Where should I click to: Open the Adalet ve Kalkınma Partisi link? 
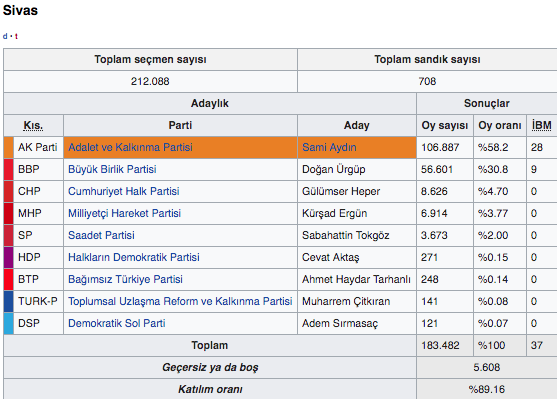pos(130,147)
